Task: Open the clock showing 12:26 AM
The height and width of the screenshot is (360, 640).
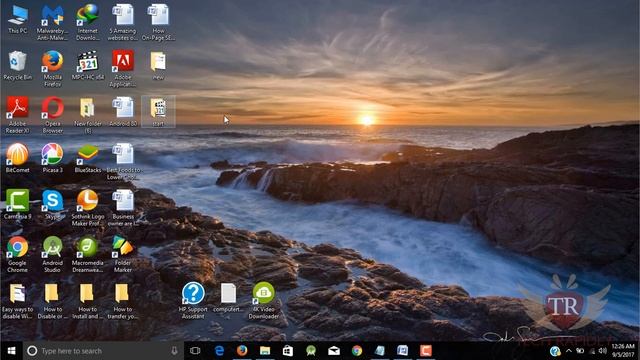Action: coord(623,351)
